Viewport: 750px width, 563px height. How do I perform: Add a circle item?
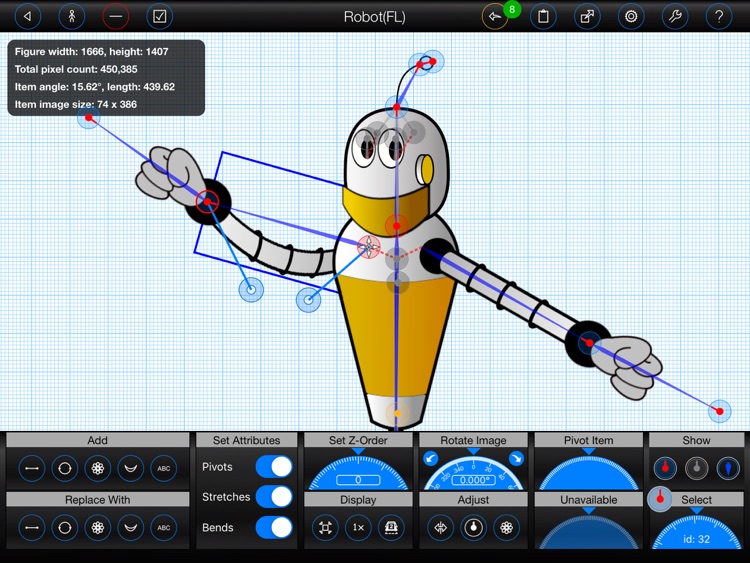point(65,468)
